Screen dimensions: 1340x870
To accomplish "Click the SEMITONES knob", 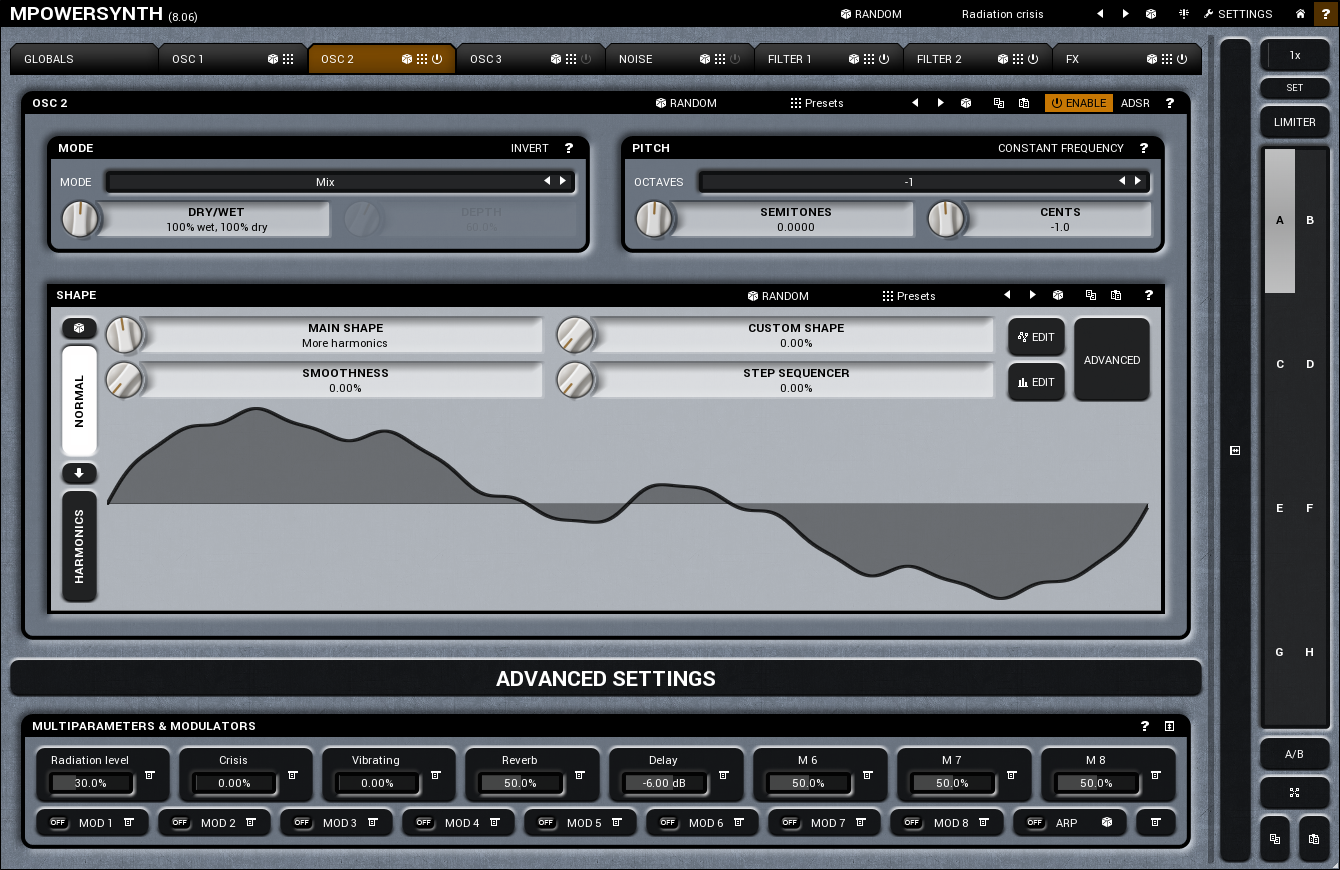I will [x=655, y=219].
